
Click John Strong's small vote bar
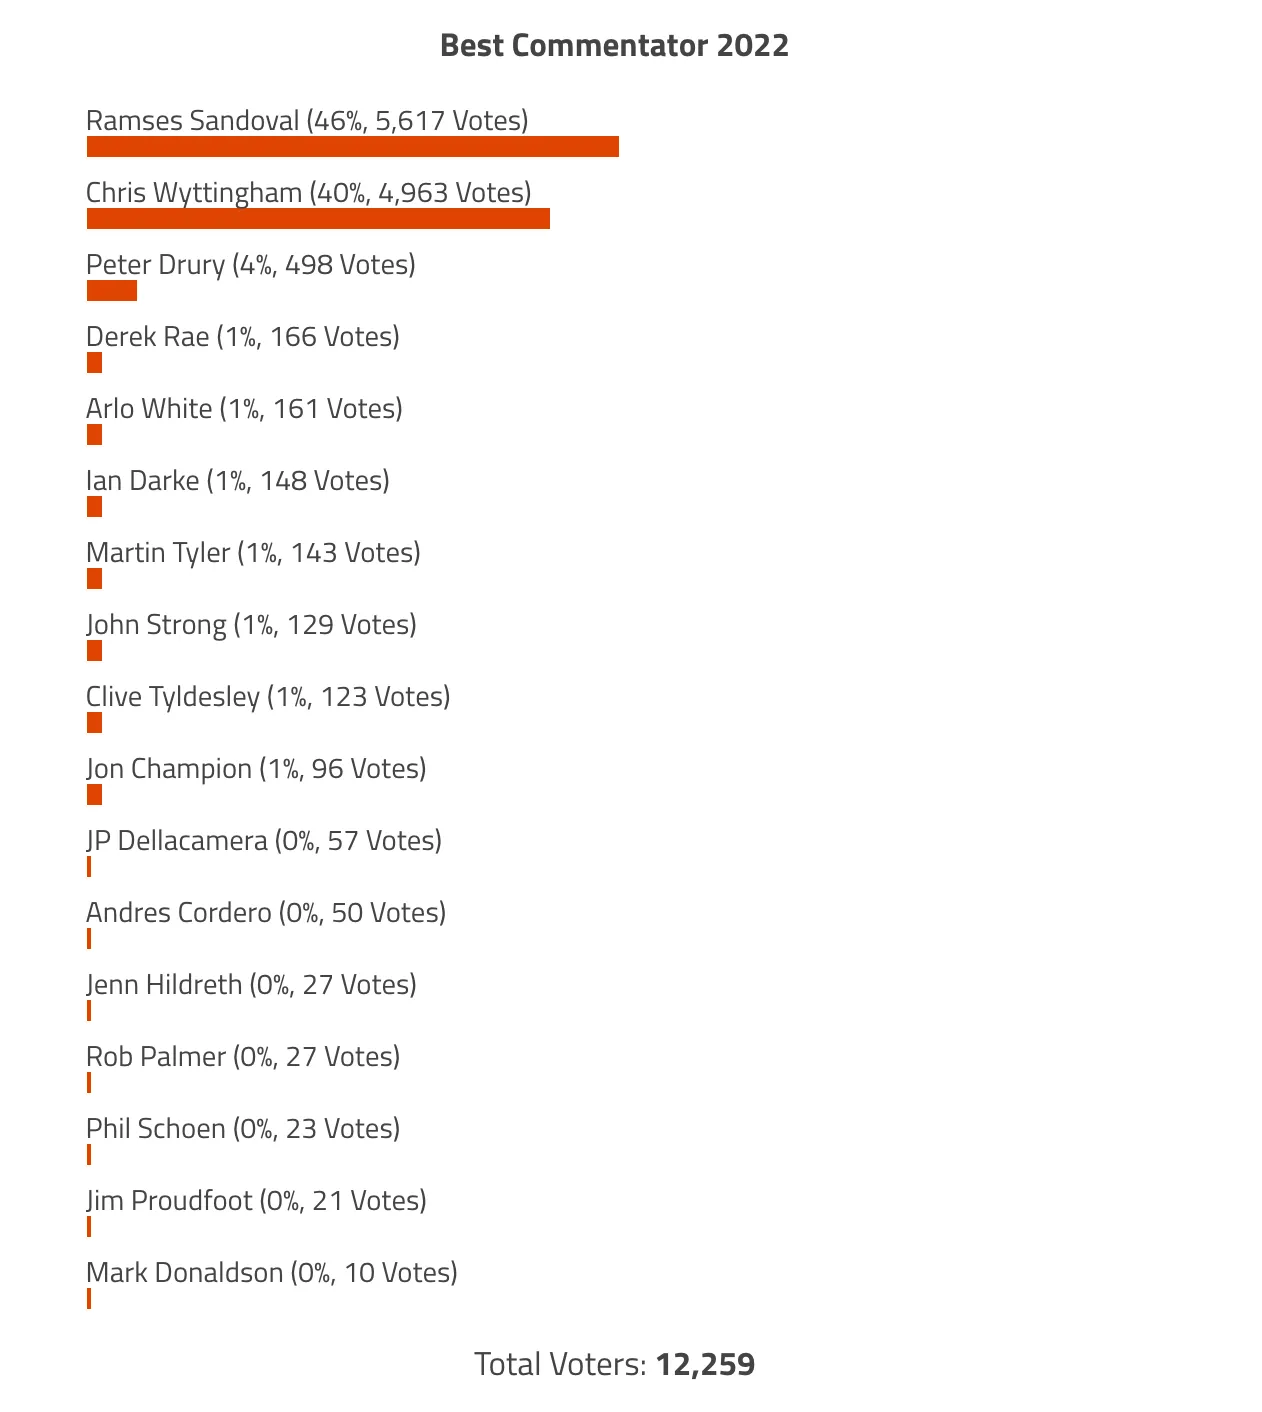point(95,651)
